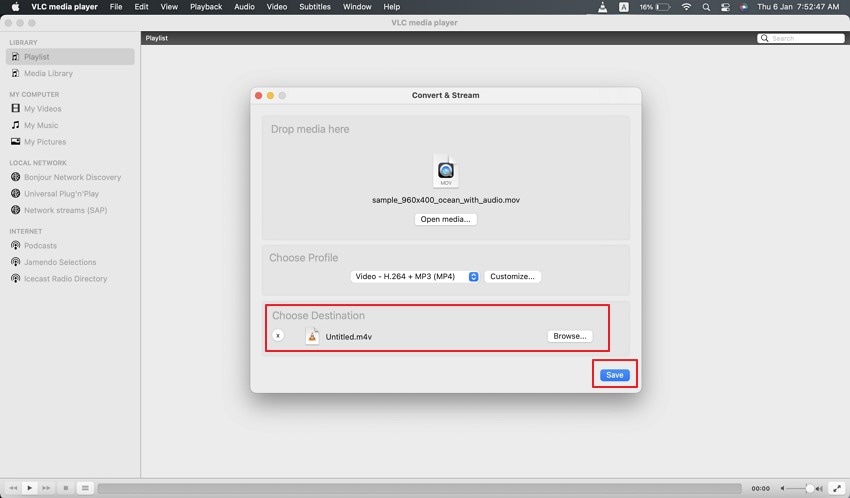
Task: Clear the destination with the x button
Action: (x=278, y=336)
